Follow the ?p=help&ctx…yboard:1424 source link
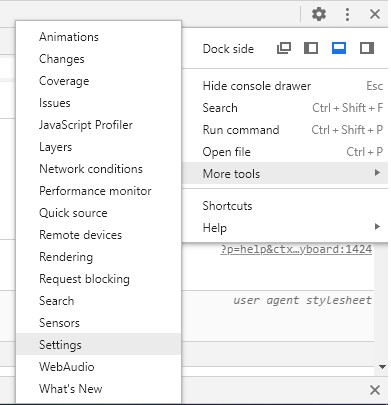 coord(296,249)
